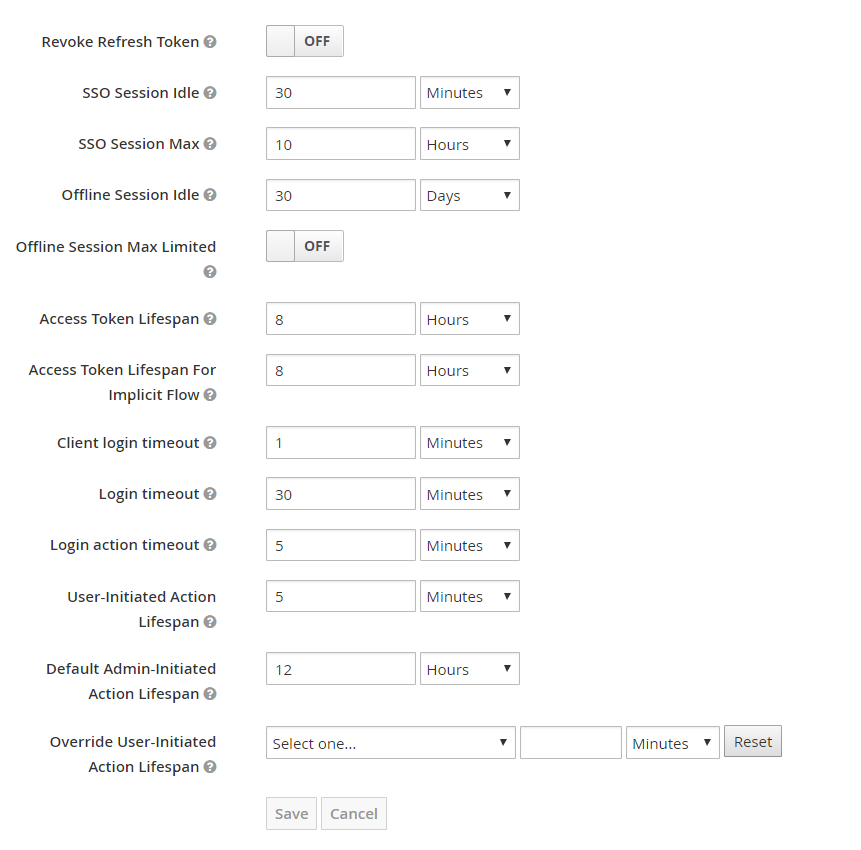
Task: Click help icon next to Revoke Refresh Token
Action: click(x=210, y=42)
